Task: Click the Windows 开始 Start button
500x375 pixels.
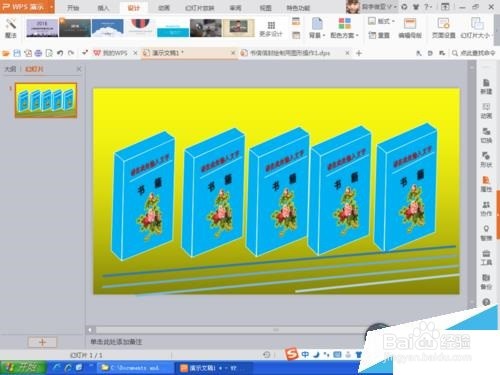Action: coord(23,367)
